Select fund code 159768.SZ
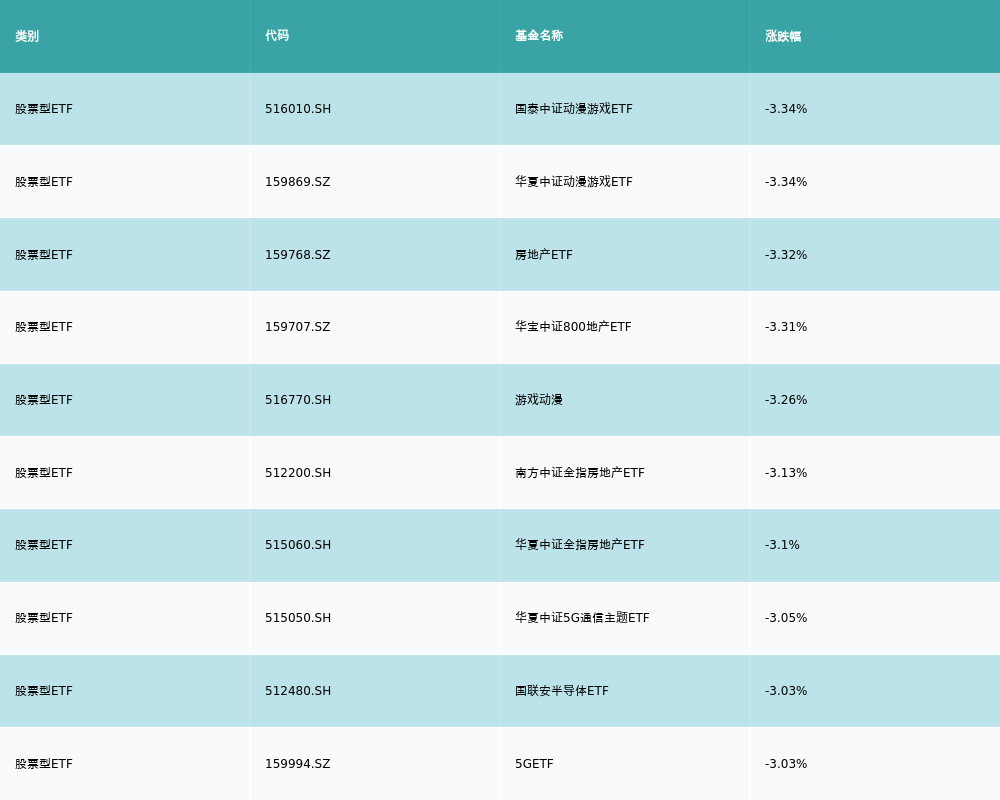 298,255
